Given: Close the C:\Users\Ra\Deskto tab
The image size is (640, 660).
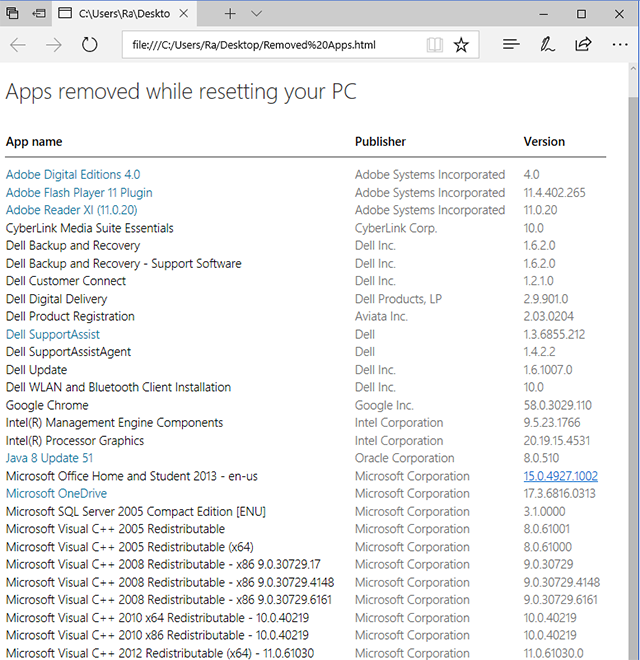Looking at the screenshot, I should [184, 13].
